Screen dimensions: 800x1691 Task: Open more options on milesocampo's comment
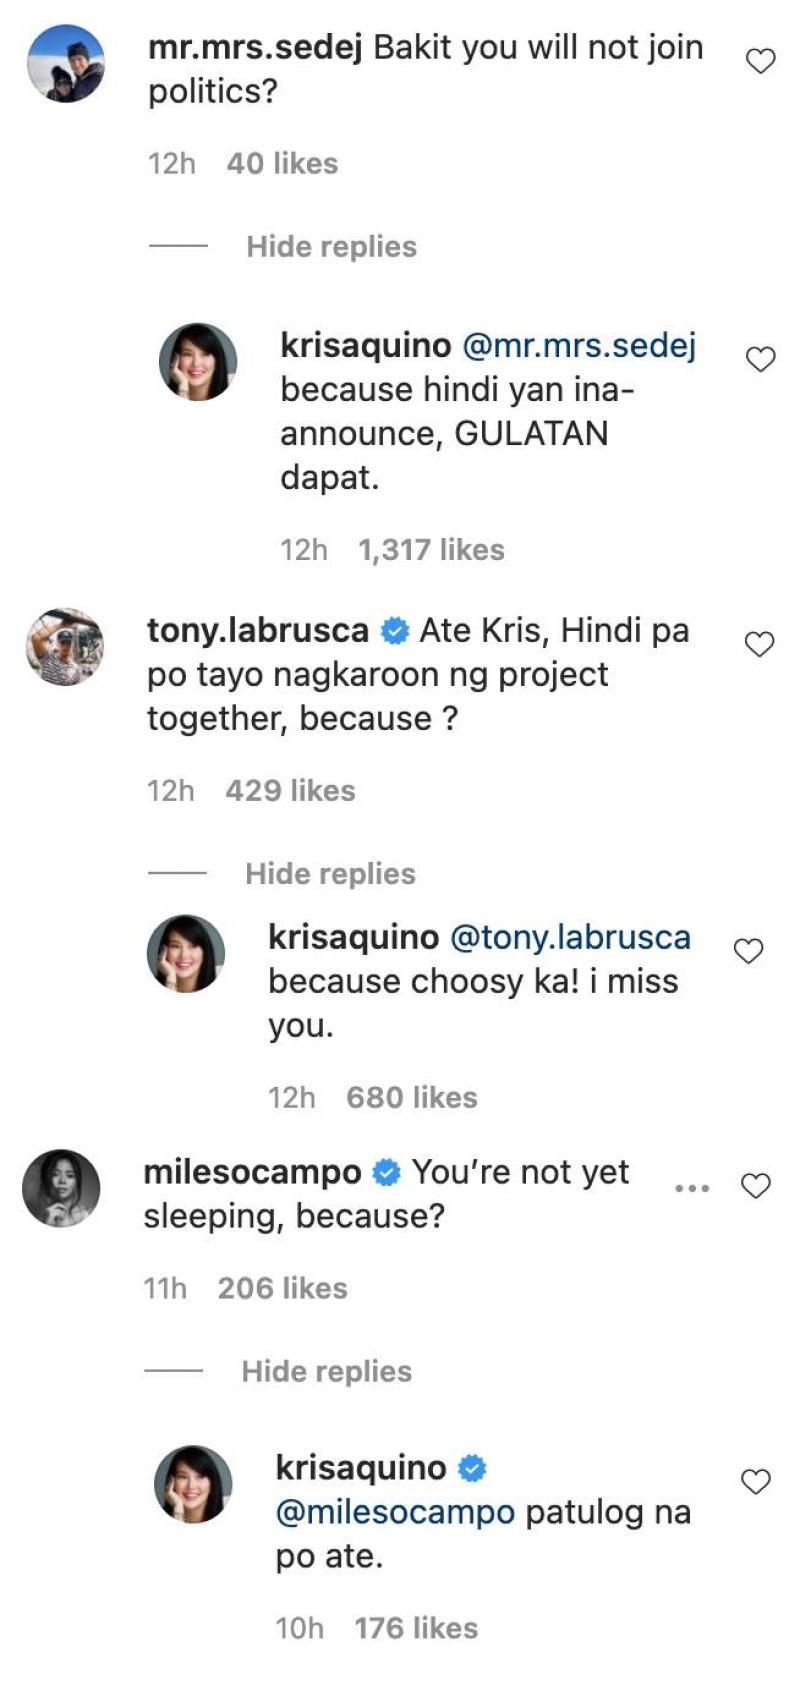[x=692, y=1188]
